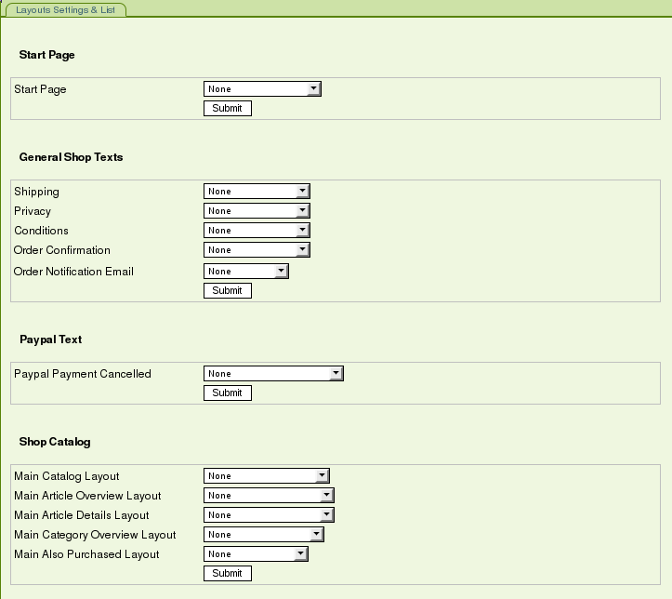Open the Paypal Payment Cancelled dropdown
Image resolution: width=672 pixels, height=599 pixels.
coord(273,374)
